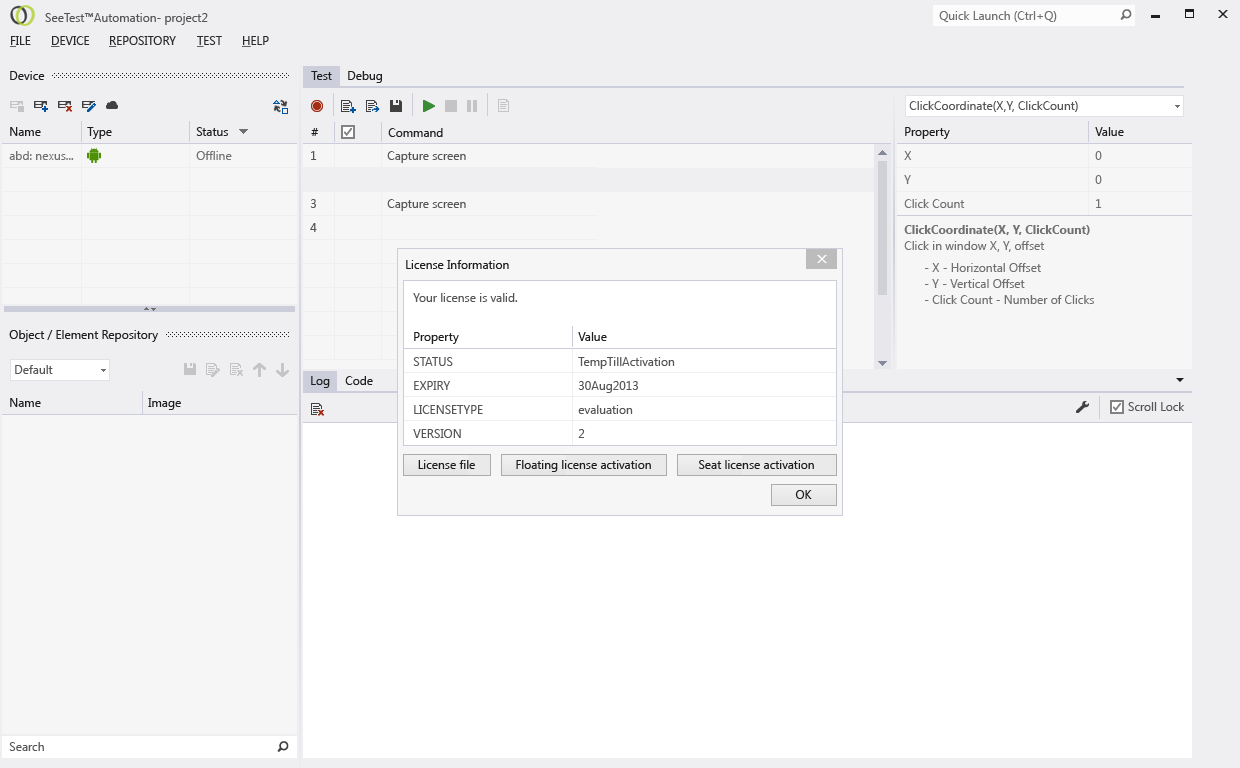The image size is (1240, 768).
Task: Switch to the Test tab
Action: (x=321, y=76)
